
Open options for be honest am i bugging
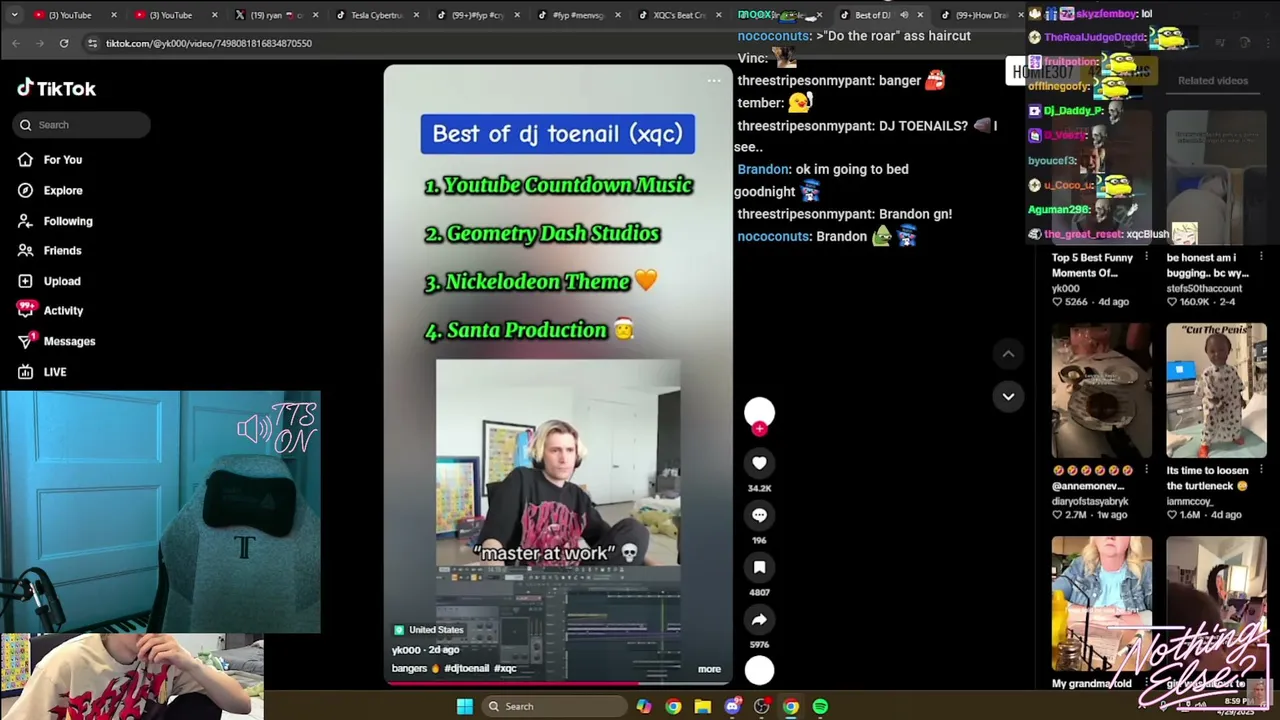[x=1261, y=257]
